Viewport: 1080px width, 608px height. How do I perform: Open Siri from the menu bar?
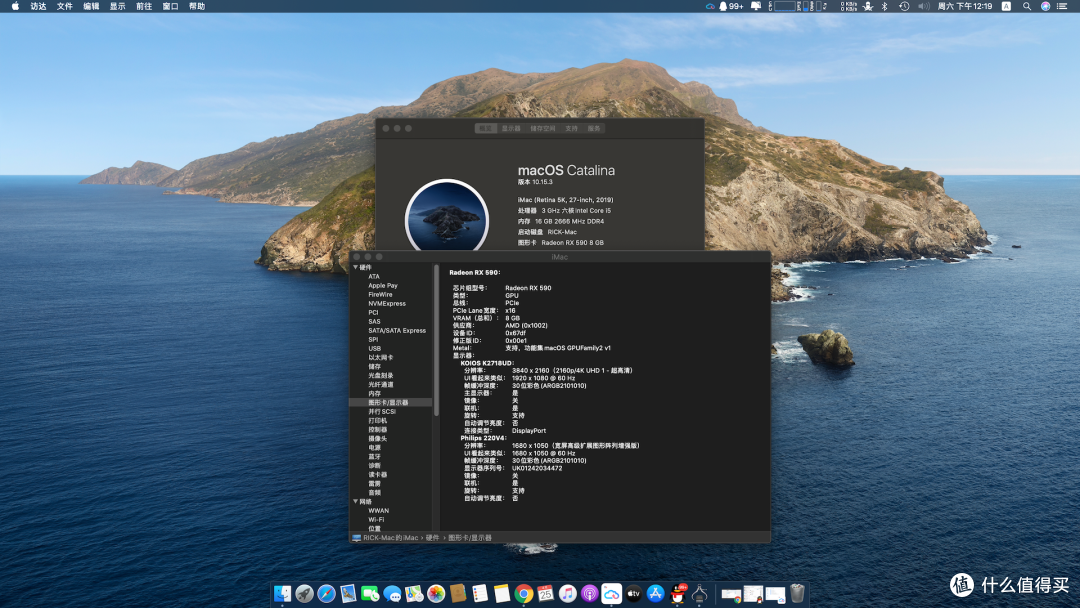click(x=1045, y=6)
